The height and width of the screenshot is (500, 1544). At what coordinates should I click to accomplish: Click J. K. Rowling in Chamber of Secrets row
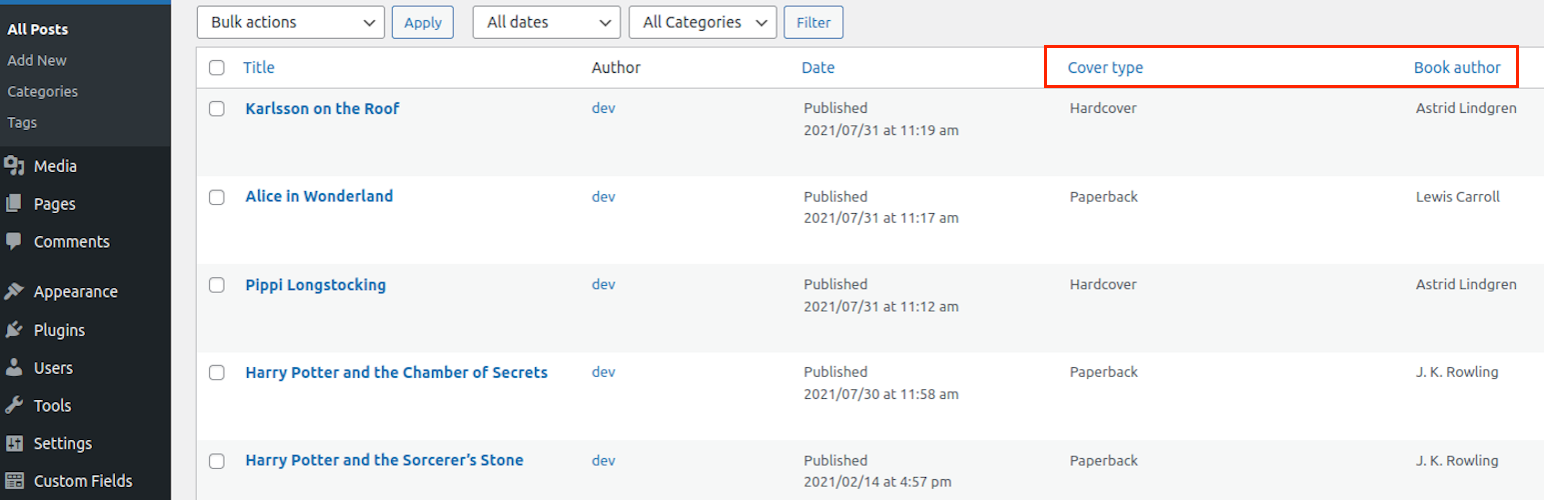pyautogui.click(x=1457, y=373)
